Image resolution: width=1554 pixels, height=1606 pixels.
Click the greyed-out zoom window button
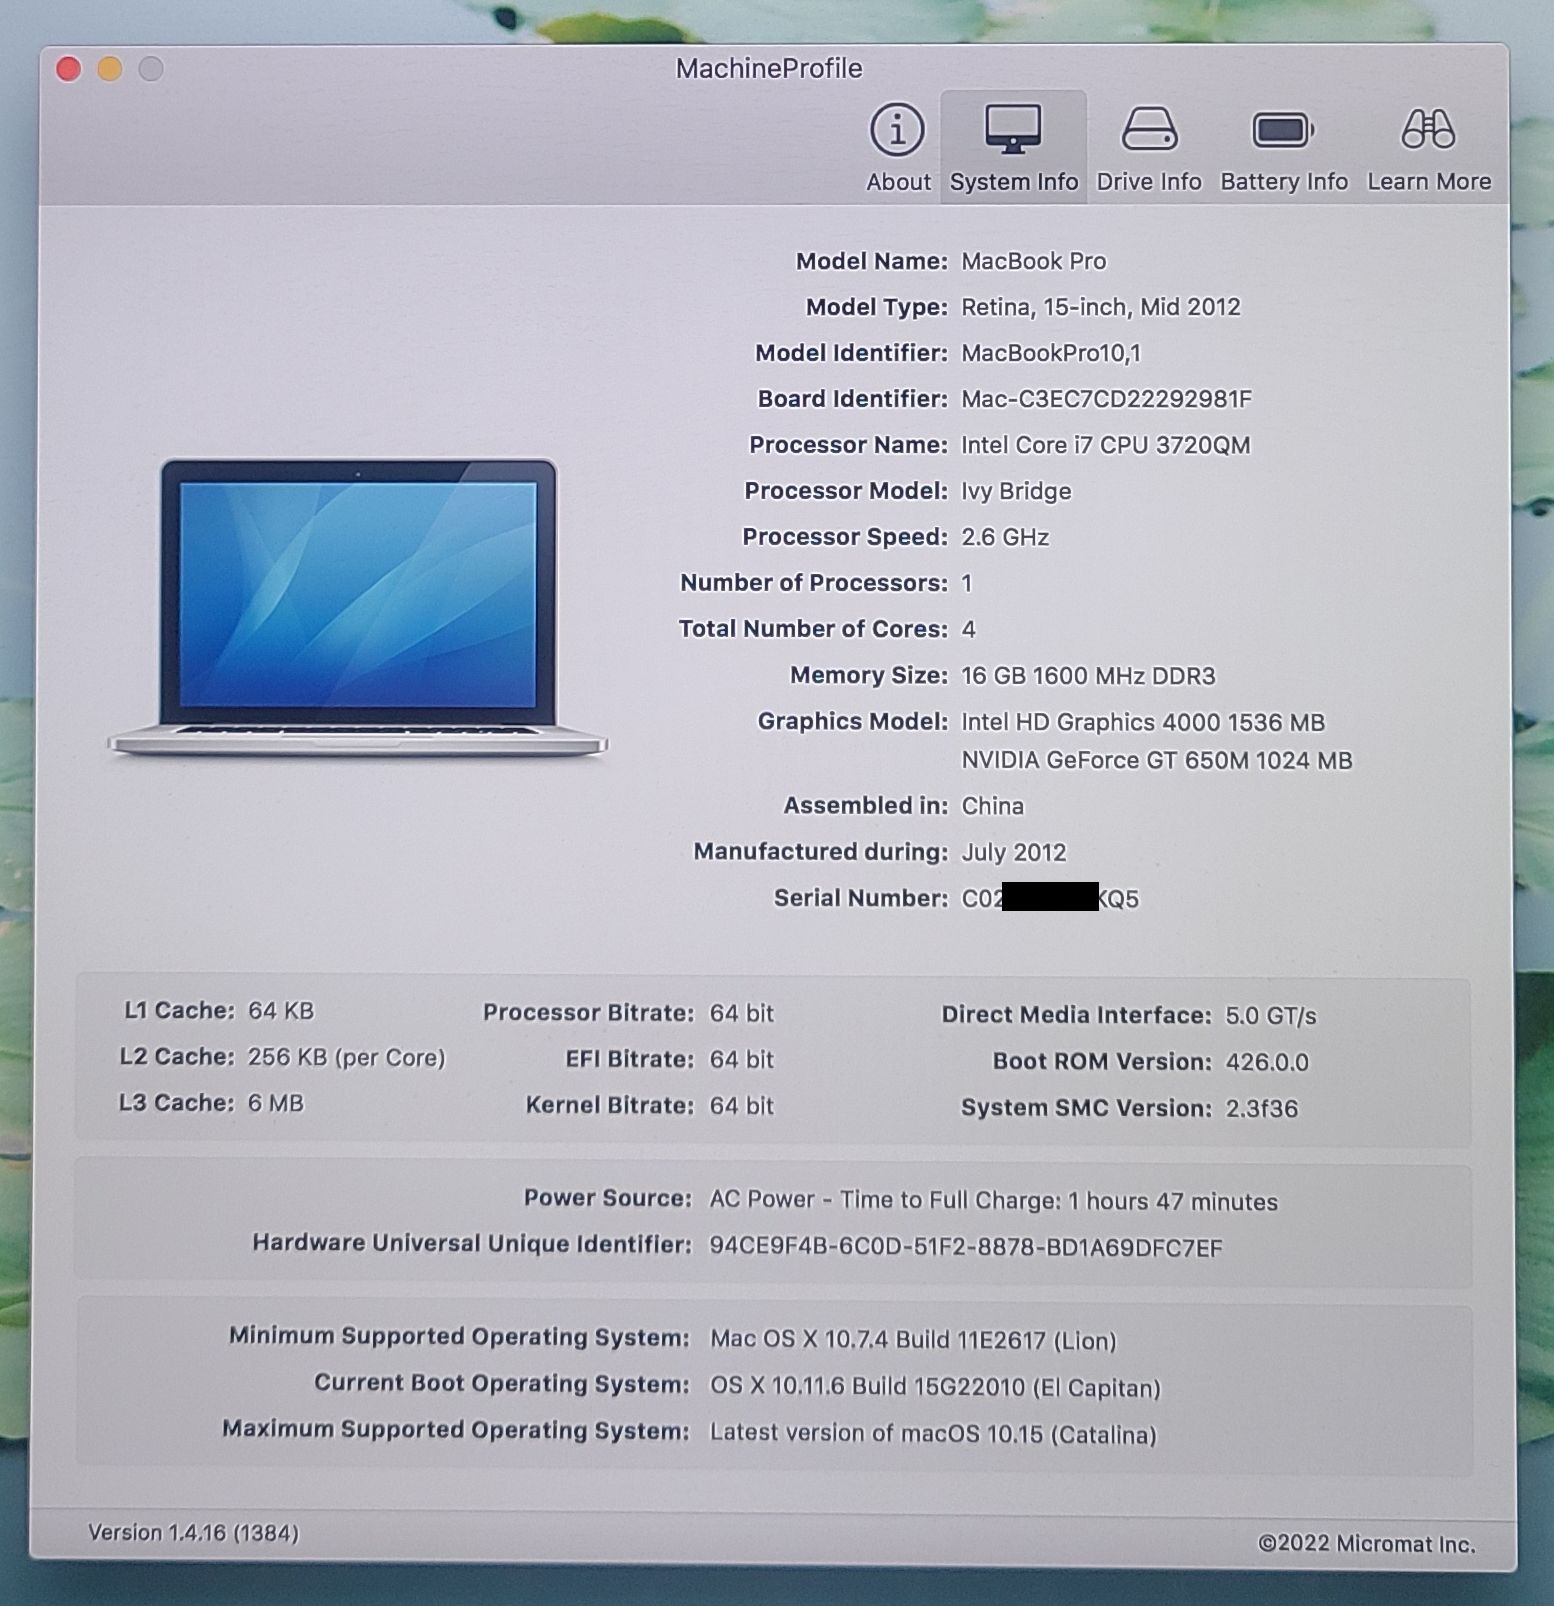(151, 69)
